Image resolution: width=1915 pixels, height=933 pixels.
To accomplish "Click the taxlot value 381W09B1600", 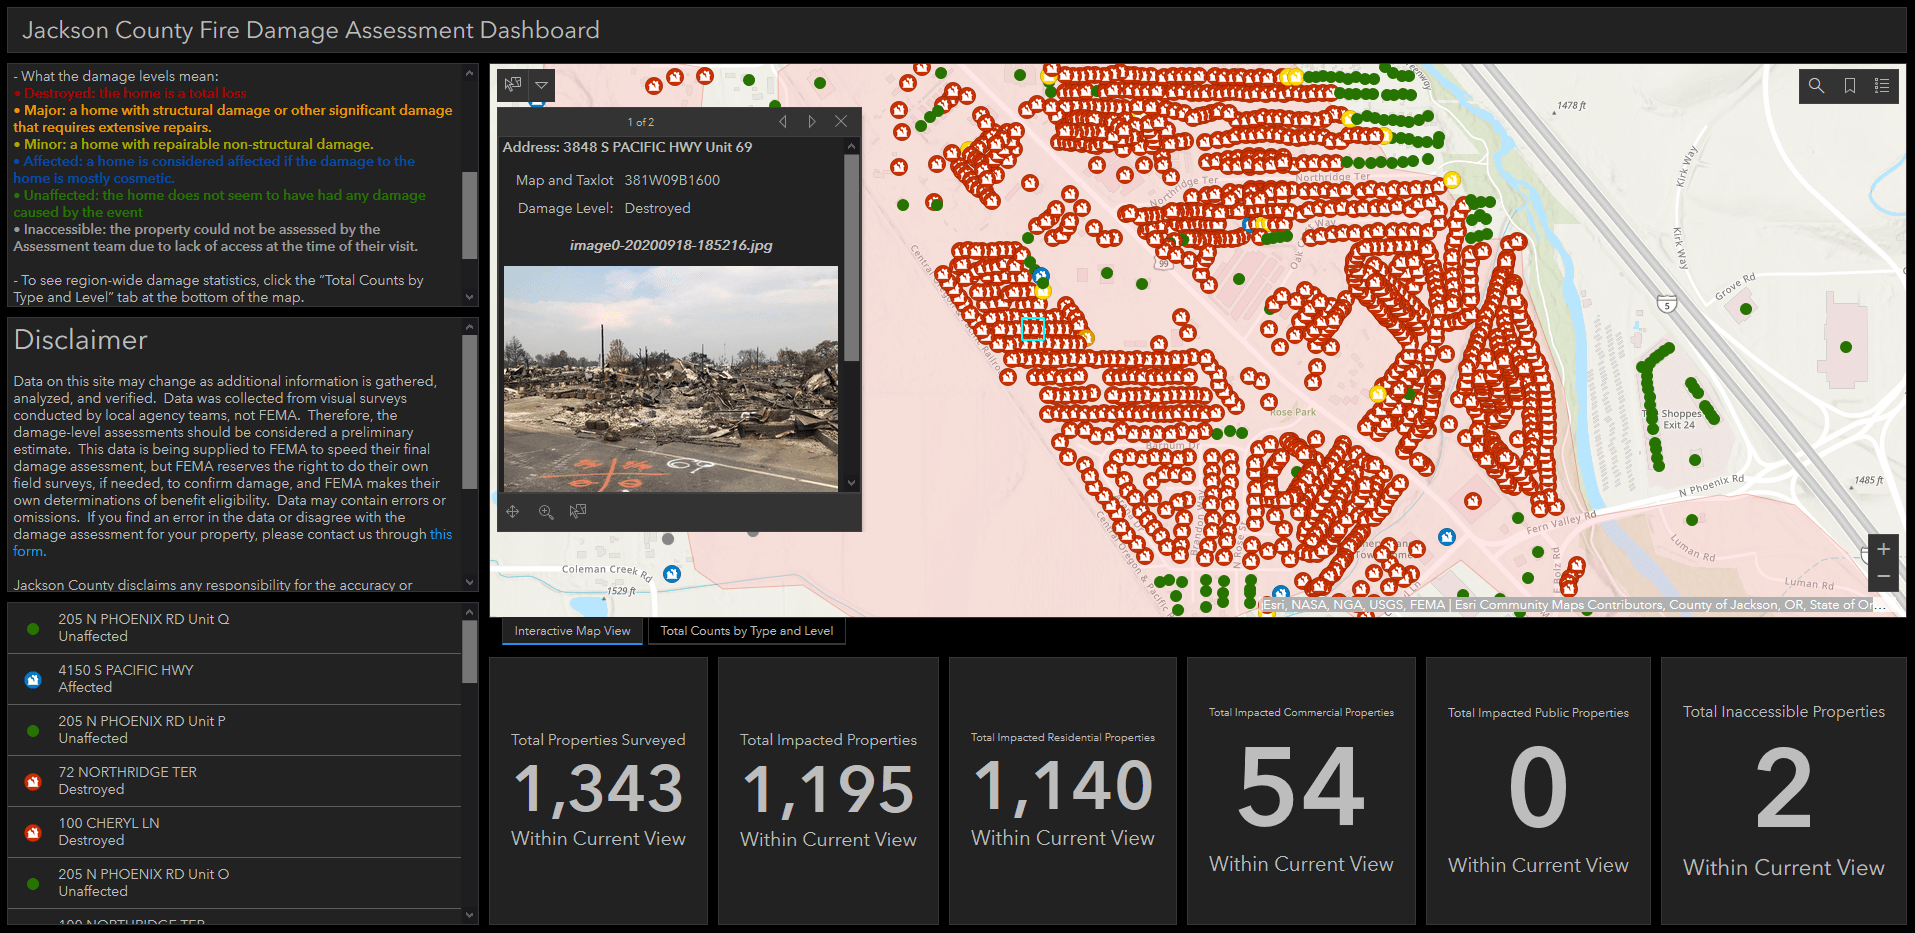I will [672, 180].
